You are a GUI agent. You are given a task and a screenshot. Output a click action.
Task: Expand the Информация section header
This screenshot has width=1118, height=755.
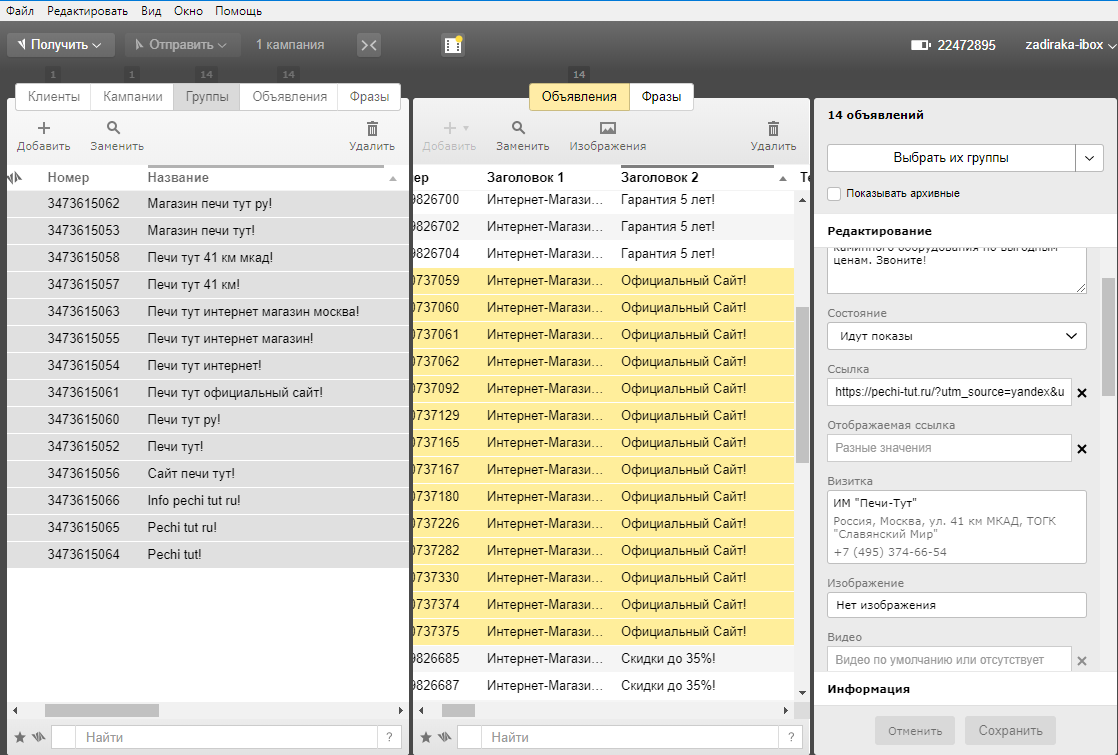pyautogui.click(x=965, y=689)
